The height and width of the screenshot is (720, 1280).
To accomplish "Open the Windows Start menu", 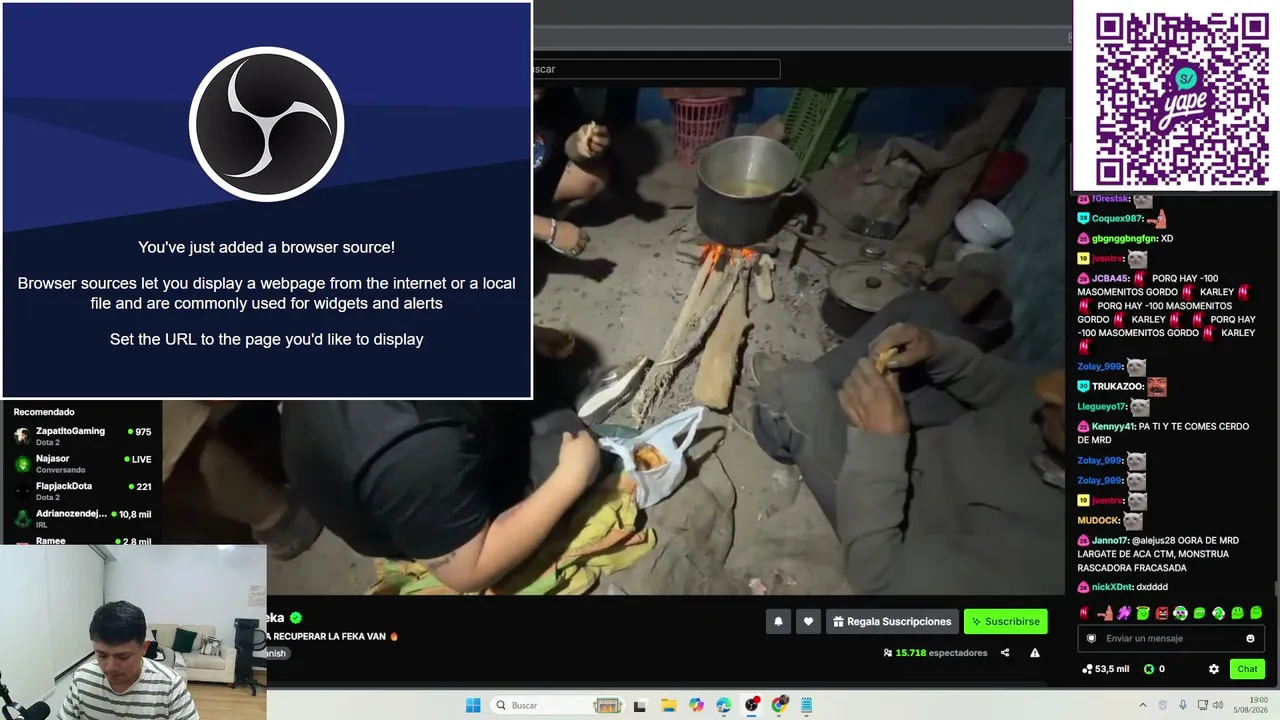I will (x=473, y=705).
